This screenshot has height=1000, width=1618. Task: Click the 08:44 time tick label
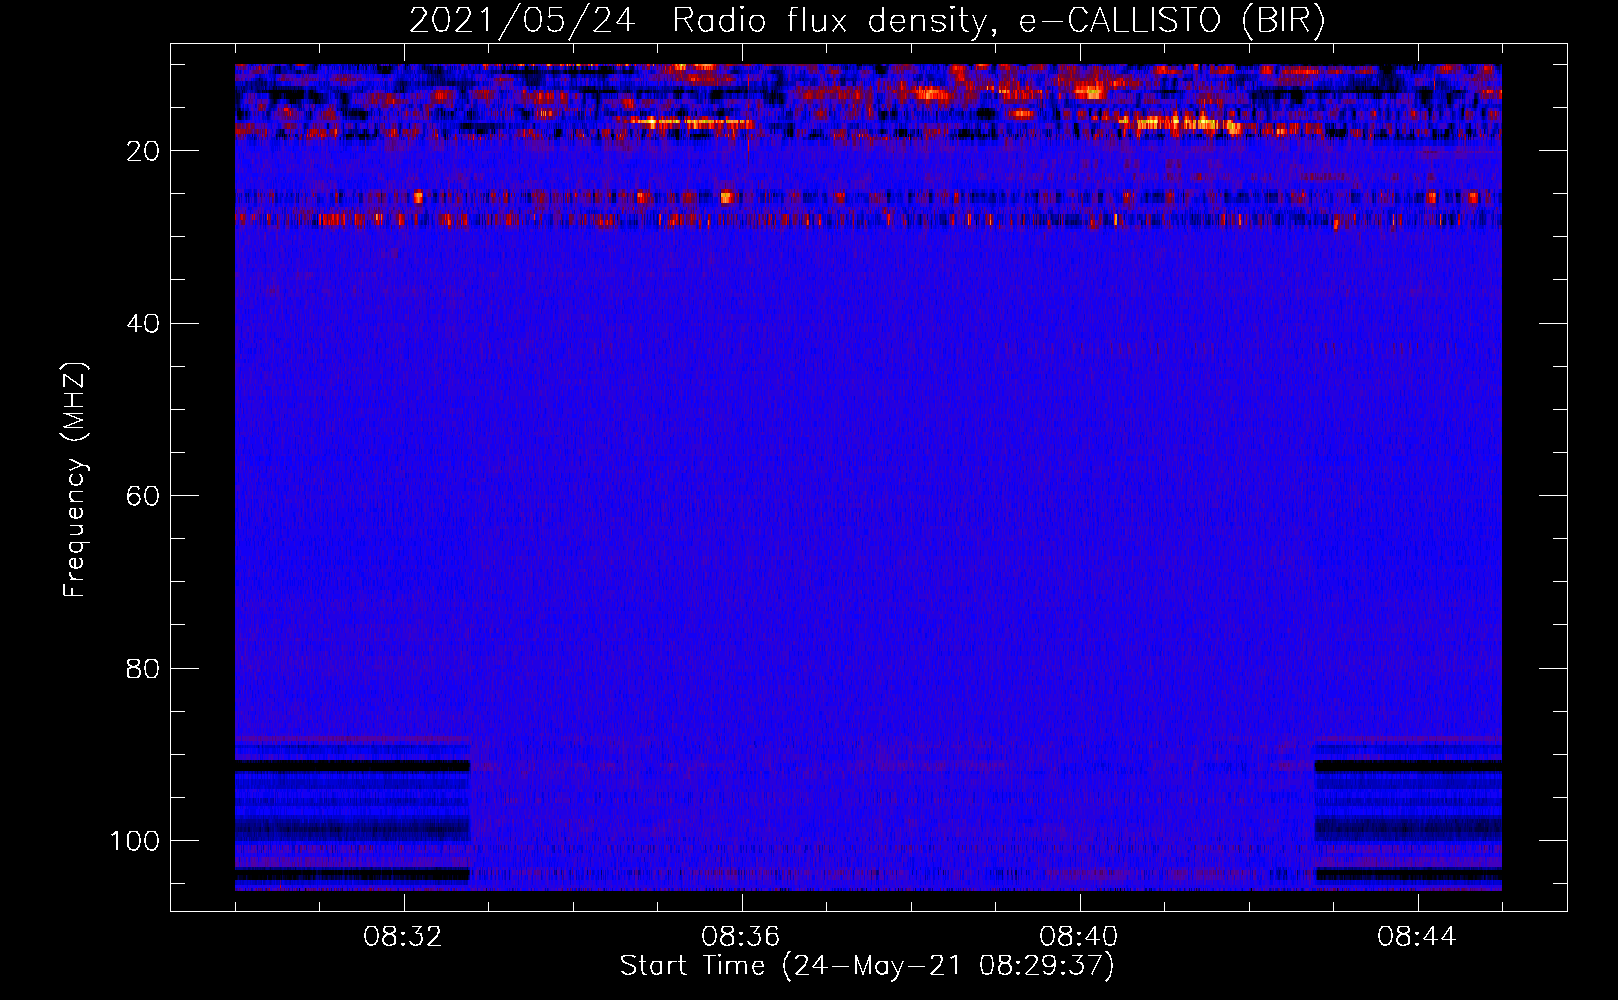[x=1417, y=937]
